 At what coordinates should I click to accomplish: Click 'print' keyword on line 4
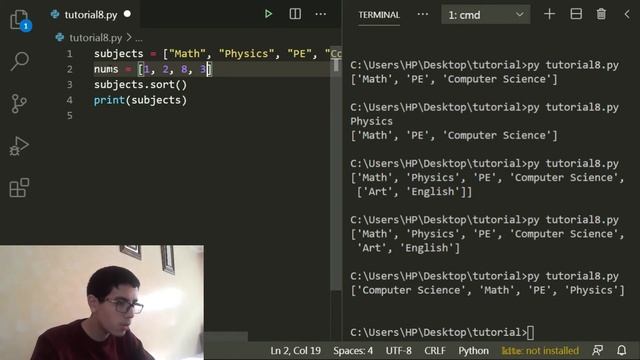(109, 100)
